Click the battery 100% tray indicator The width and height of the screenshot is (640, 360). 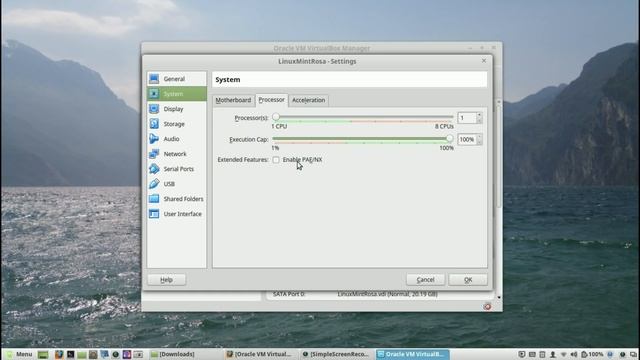pos(592,354)
